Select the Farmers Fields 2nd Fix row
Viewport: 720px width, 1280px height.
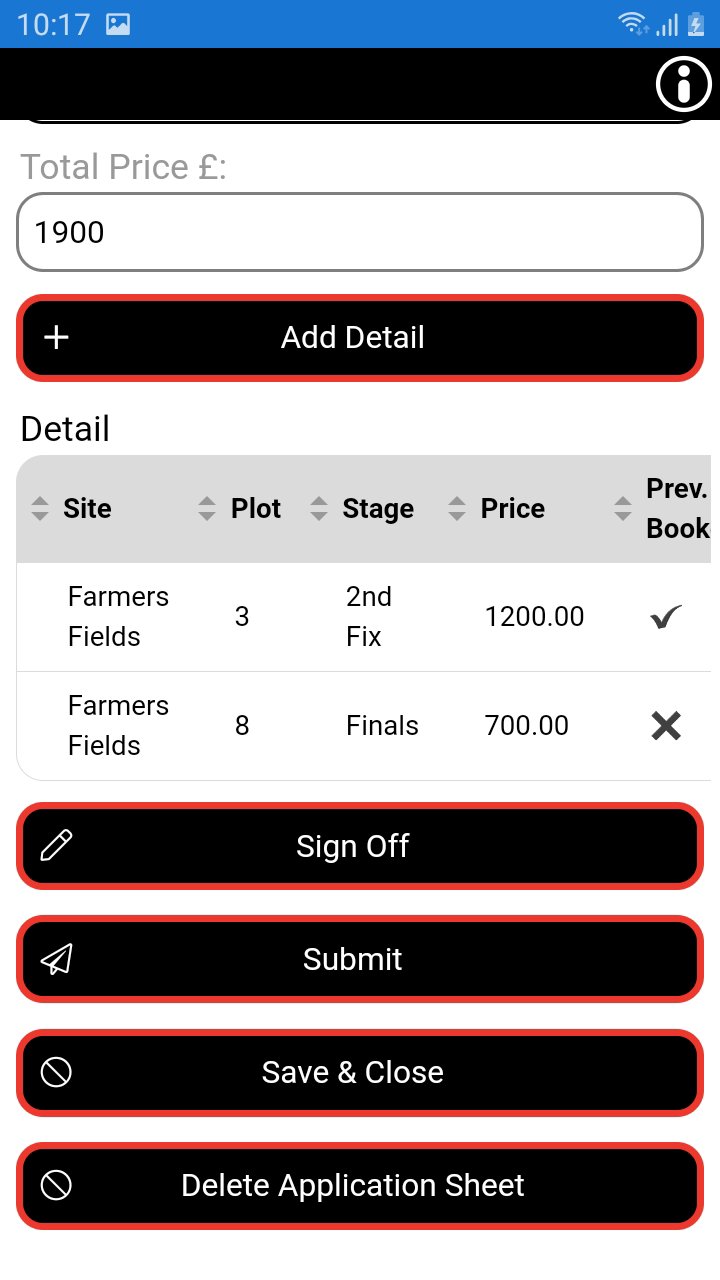(x=364, y=617)
